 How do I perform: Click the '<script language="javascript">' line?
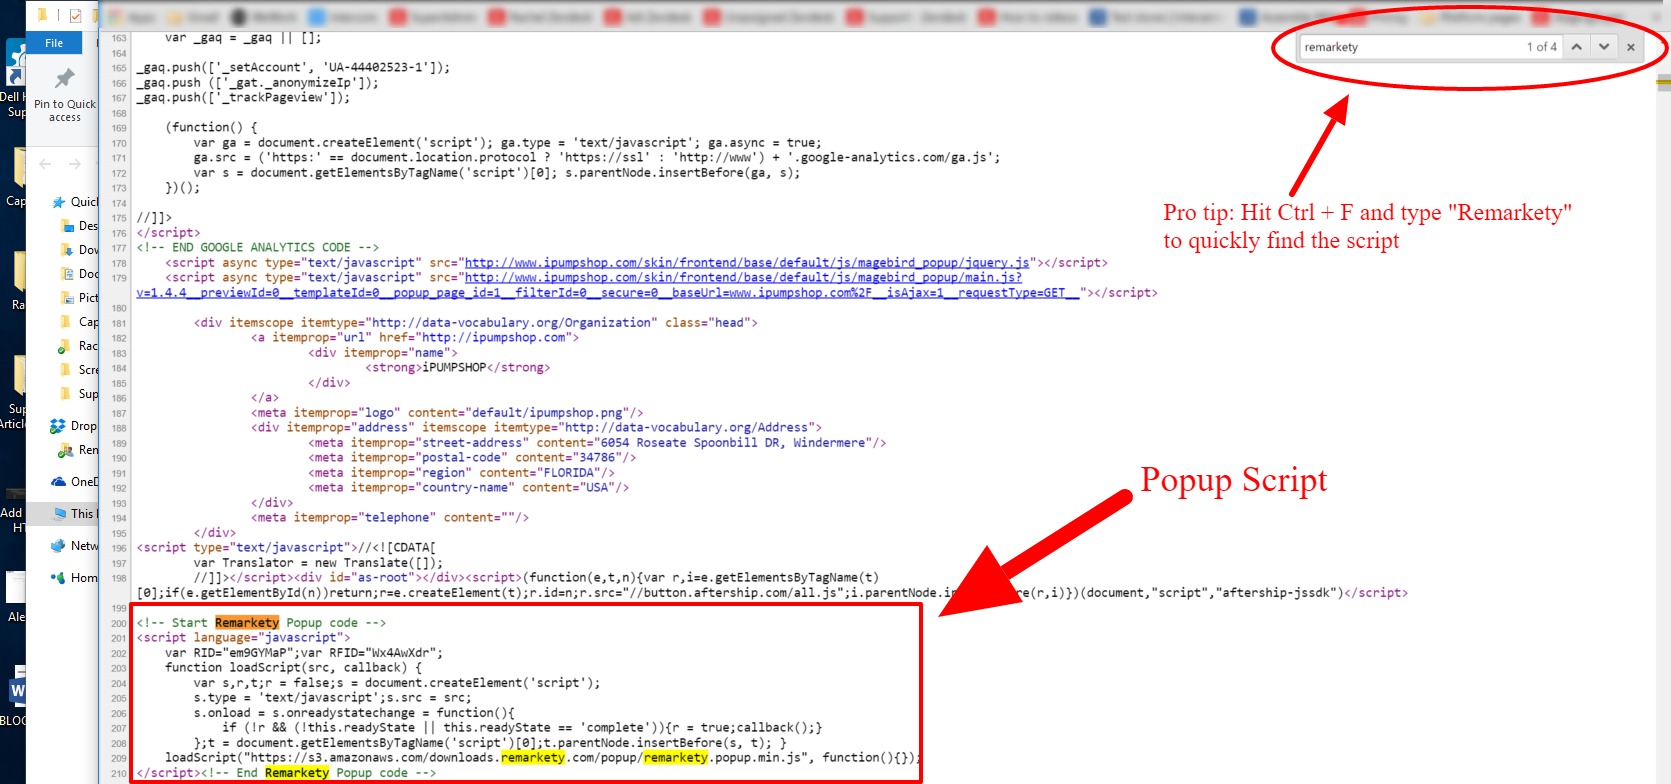244,638
